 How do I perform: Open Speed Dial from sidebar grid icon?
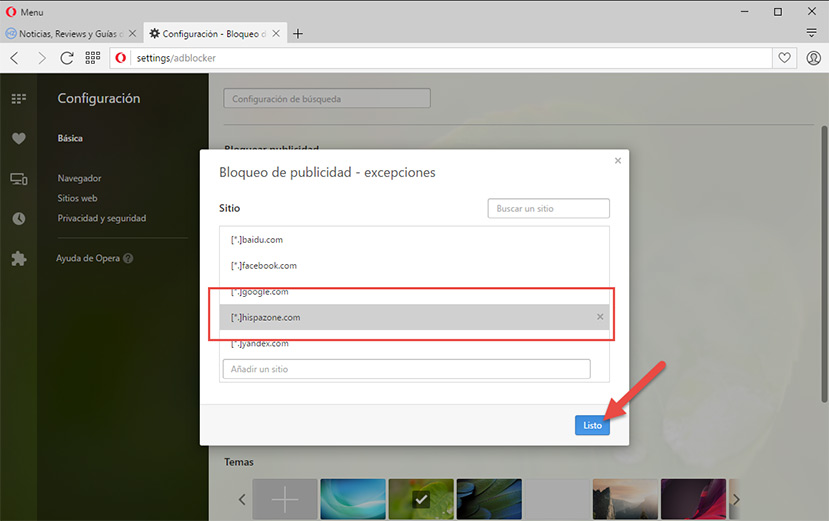click(19, 98)
